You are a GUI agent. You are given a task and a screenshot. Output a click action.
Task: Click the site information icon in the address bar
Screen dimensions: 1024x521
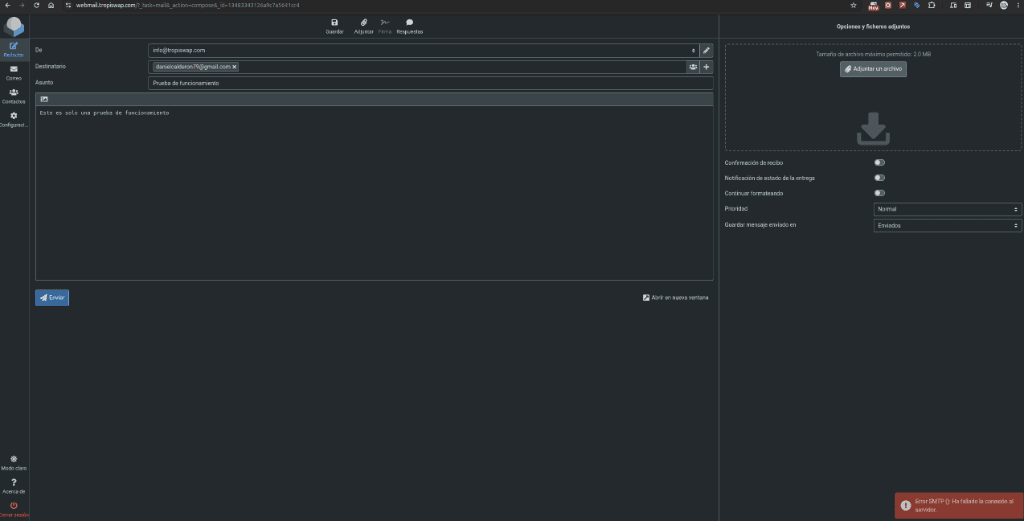69,5
